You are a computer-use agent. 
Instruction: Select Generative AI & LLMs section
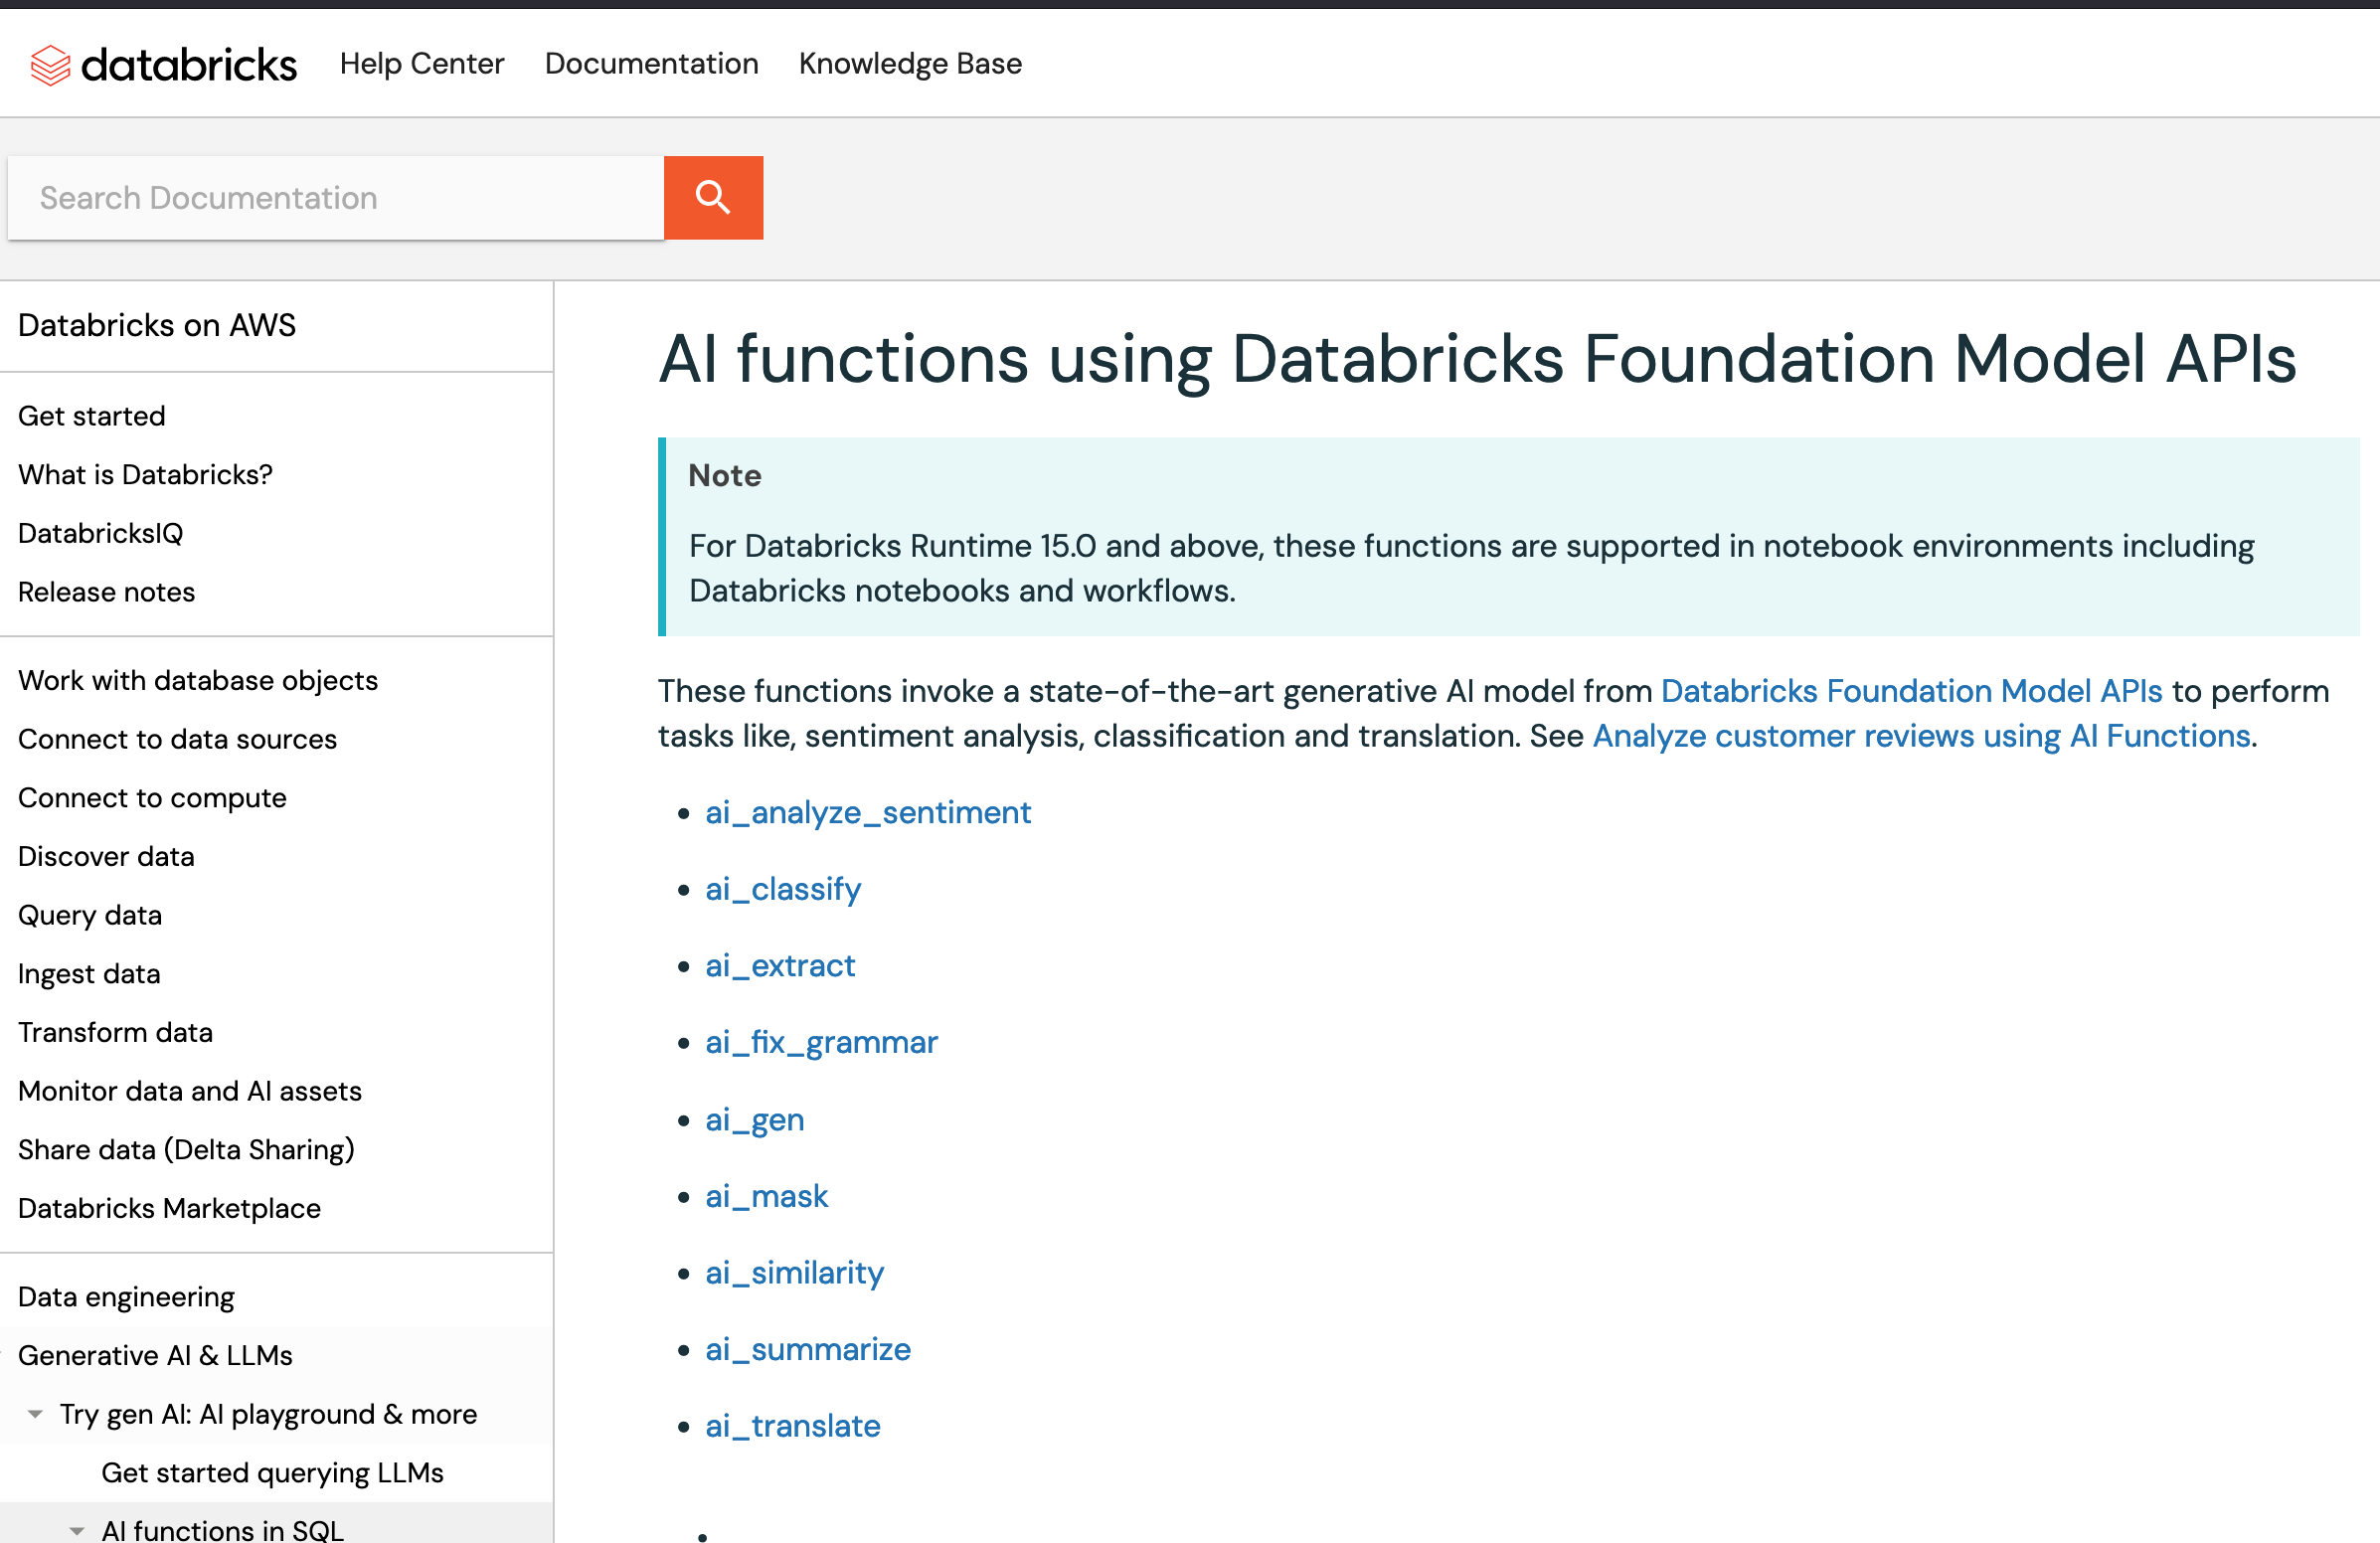tap(155, 1355)
